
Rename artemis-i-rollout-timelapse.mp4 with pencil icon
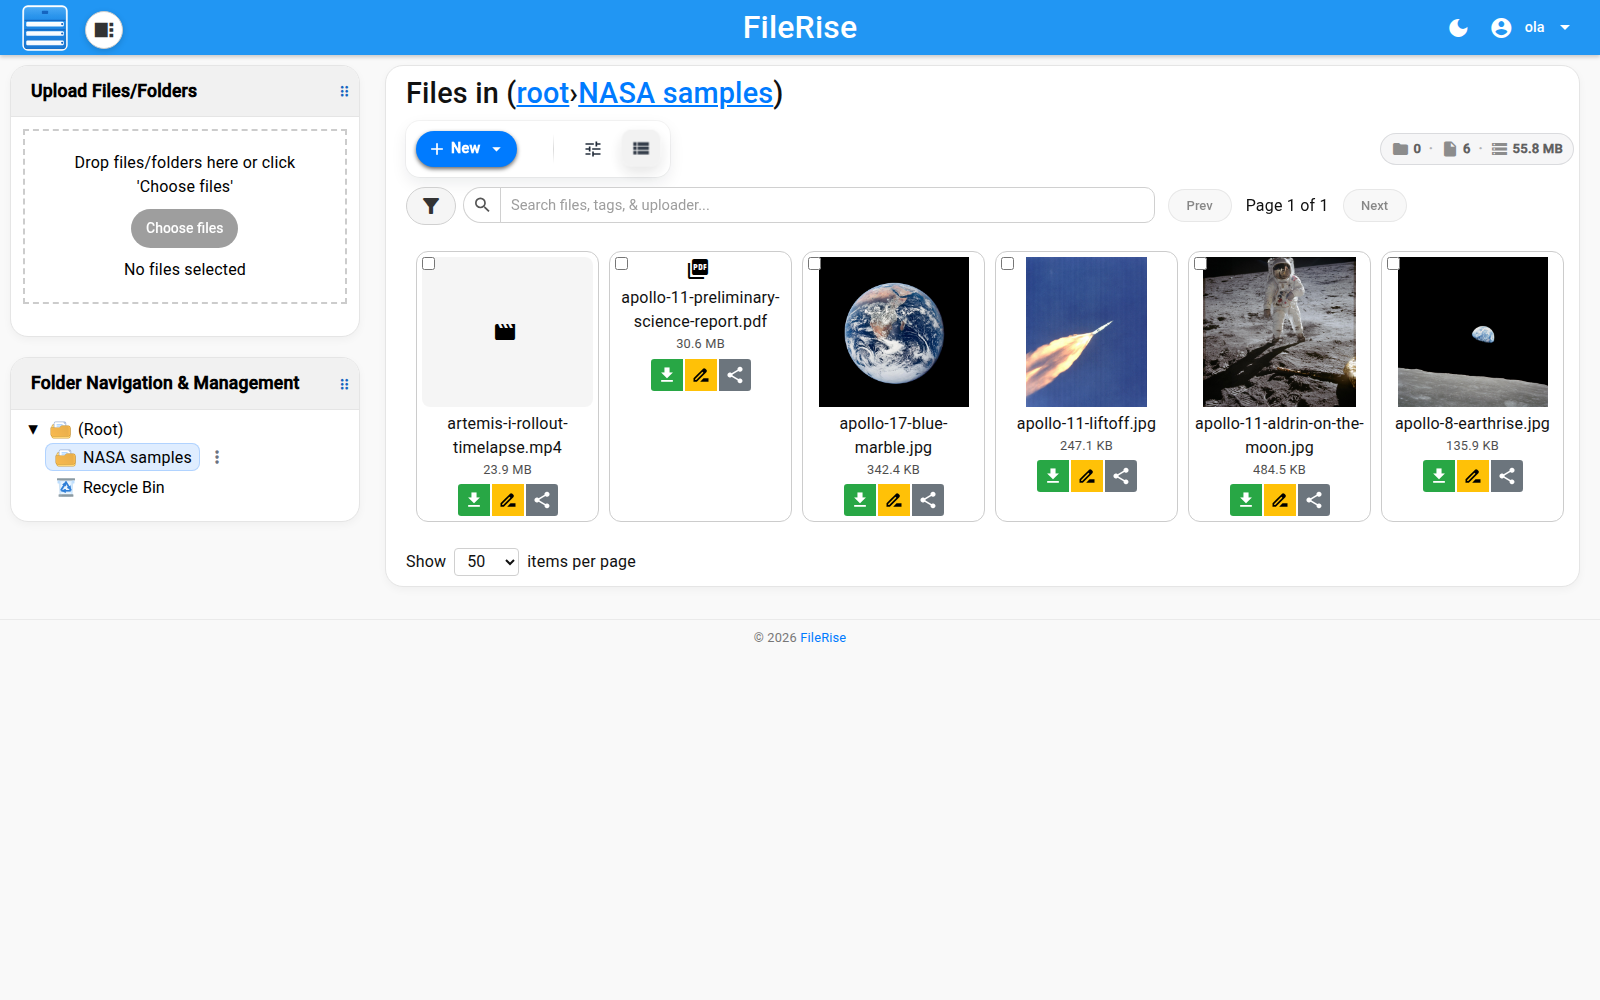click(508, 500)
